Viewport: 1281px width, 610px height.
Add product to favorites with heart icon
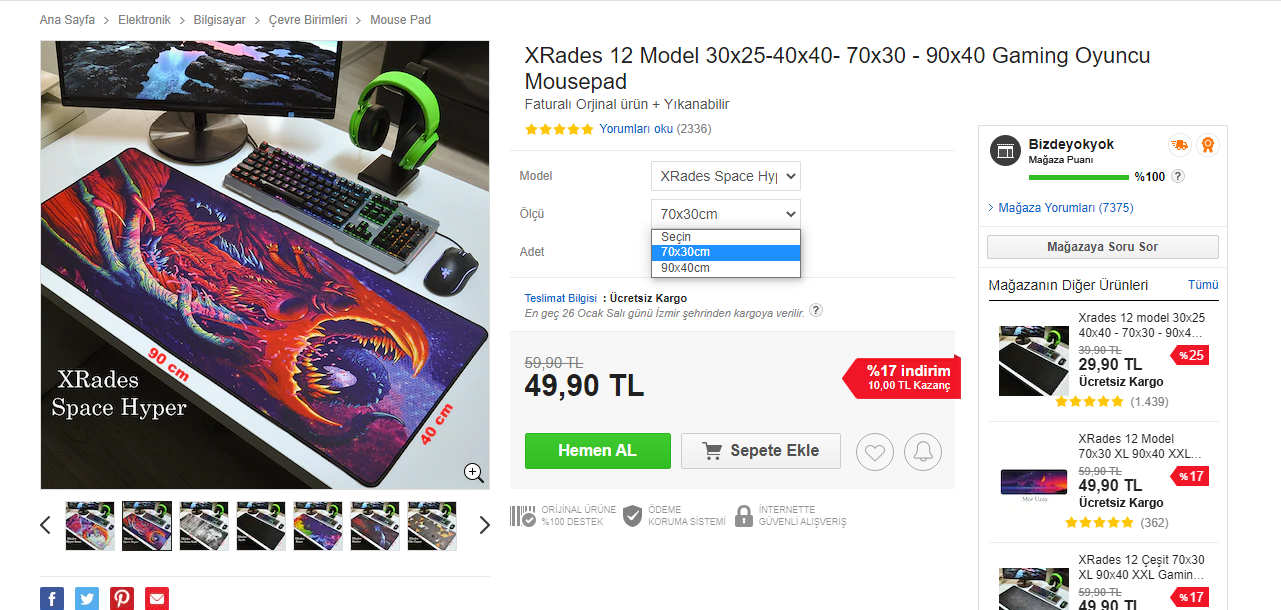pyautogui.click(x=876, y=451)
